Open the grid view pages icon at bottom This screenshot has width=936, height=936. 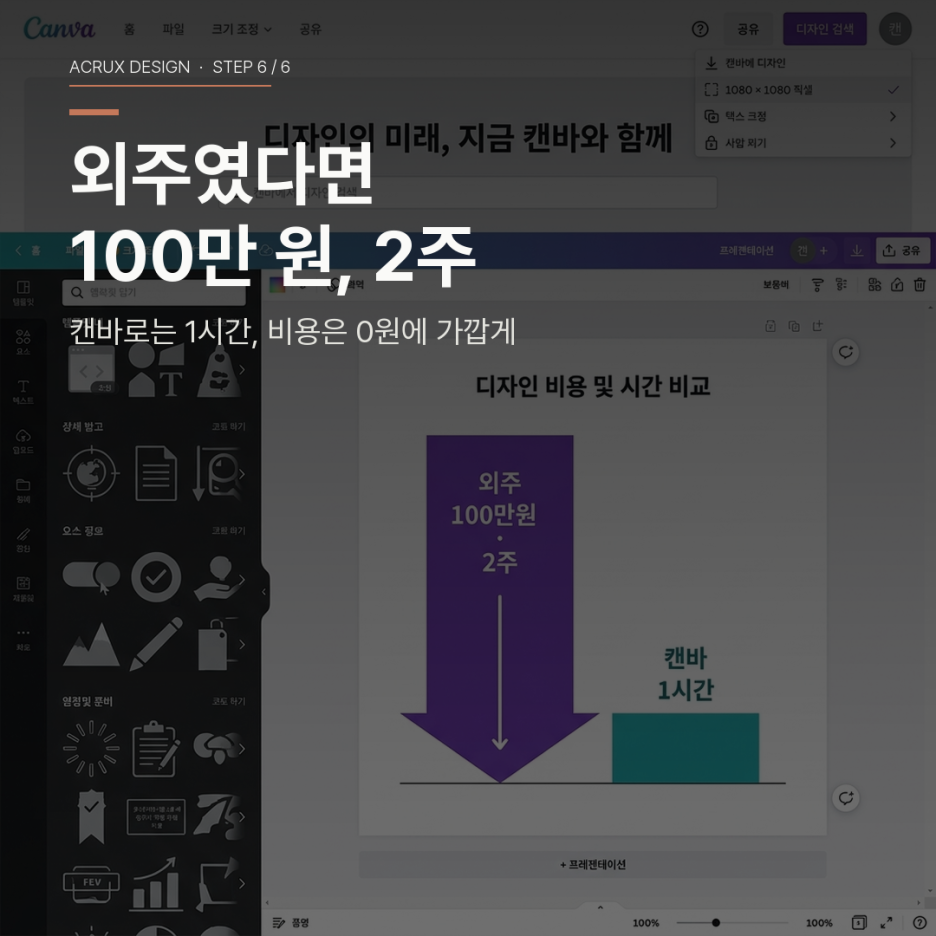coord(858,923)
